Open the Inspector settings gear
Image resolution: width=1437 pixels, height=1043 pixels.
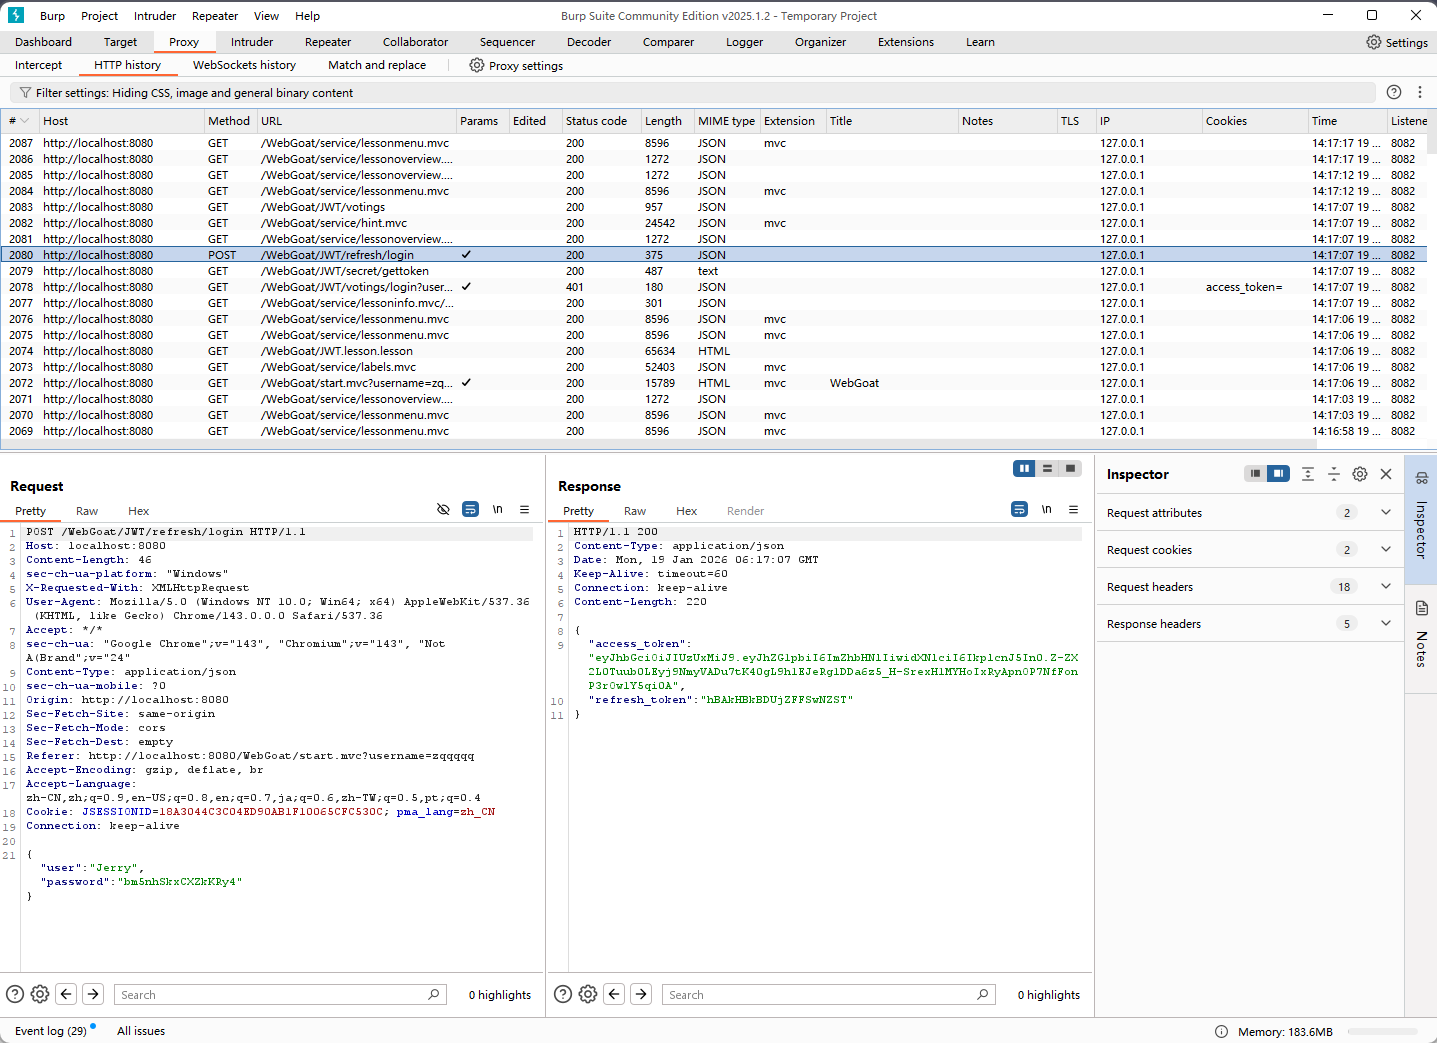tap(1359, 474)
